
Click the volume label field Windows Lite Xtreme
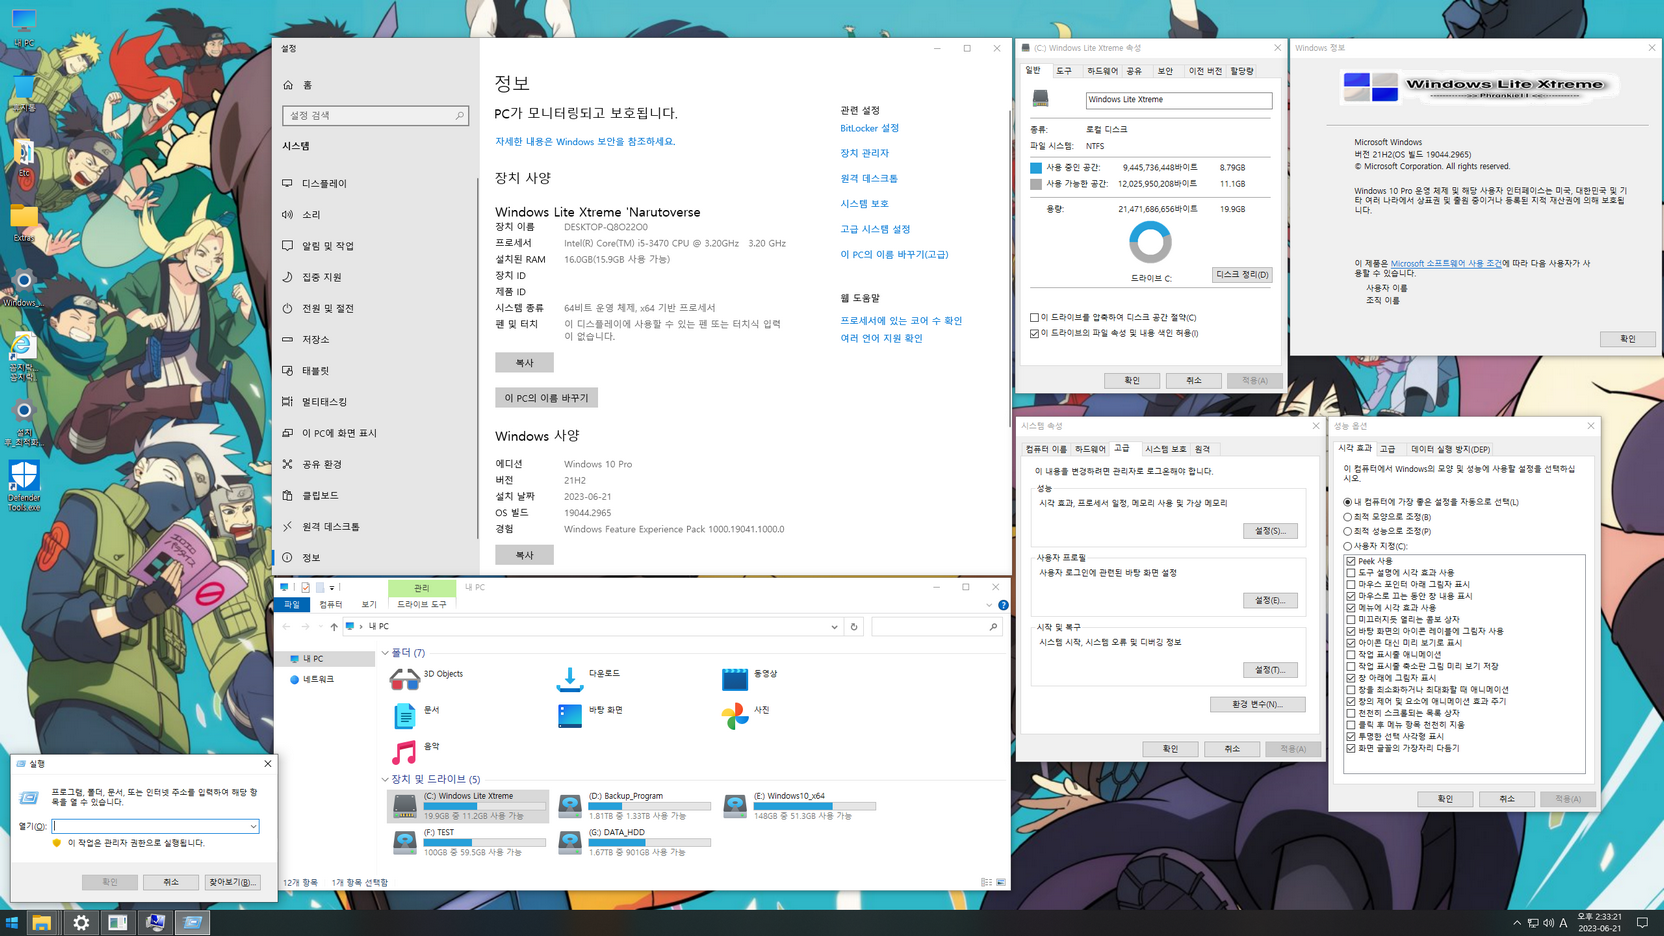click(x=1179, y=100)
